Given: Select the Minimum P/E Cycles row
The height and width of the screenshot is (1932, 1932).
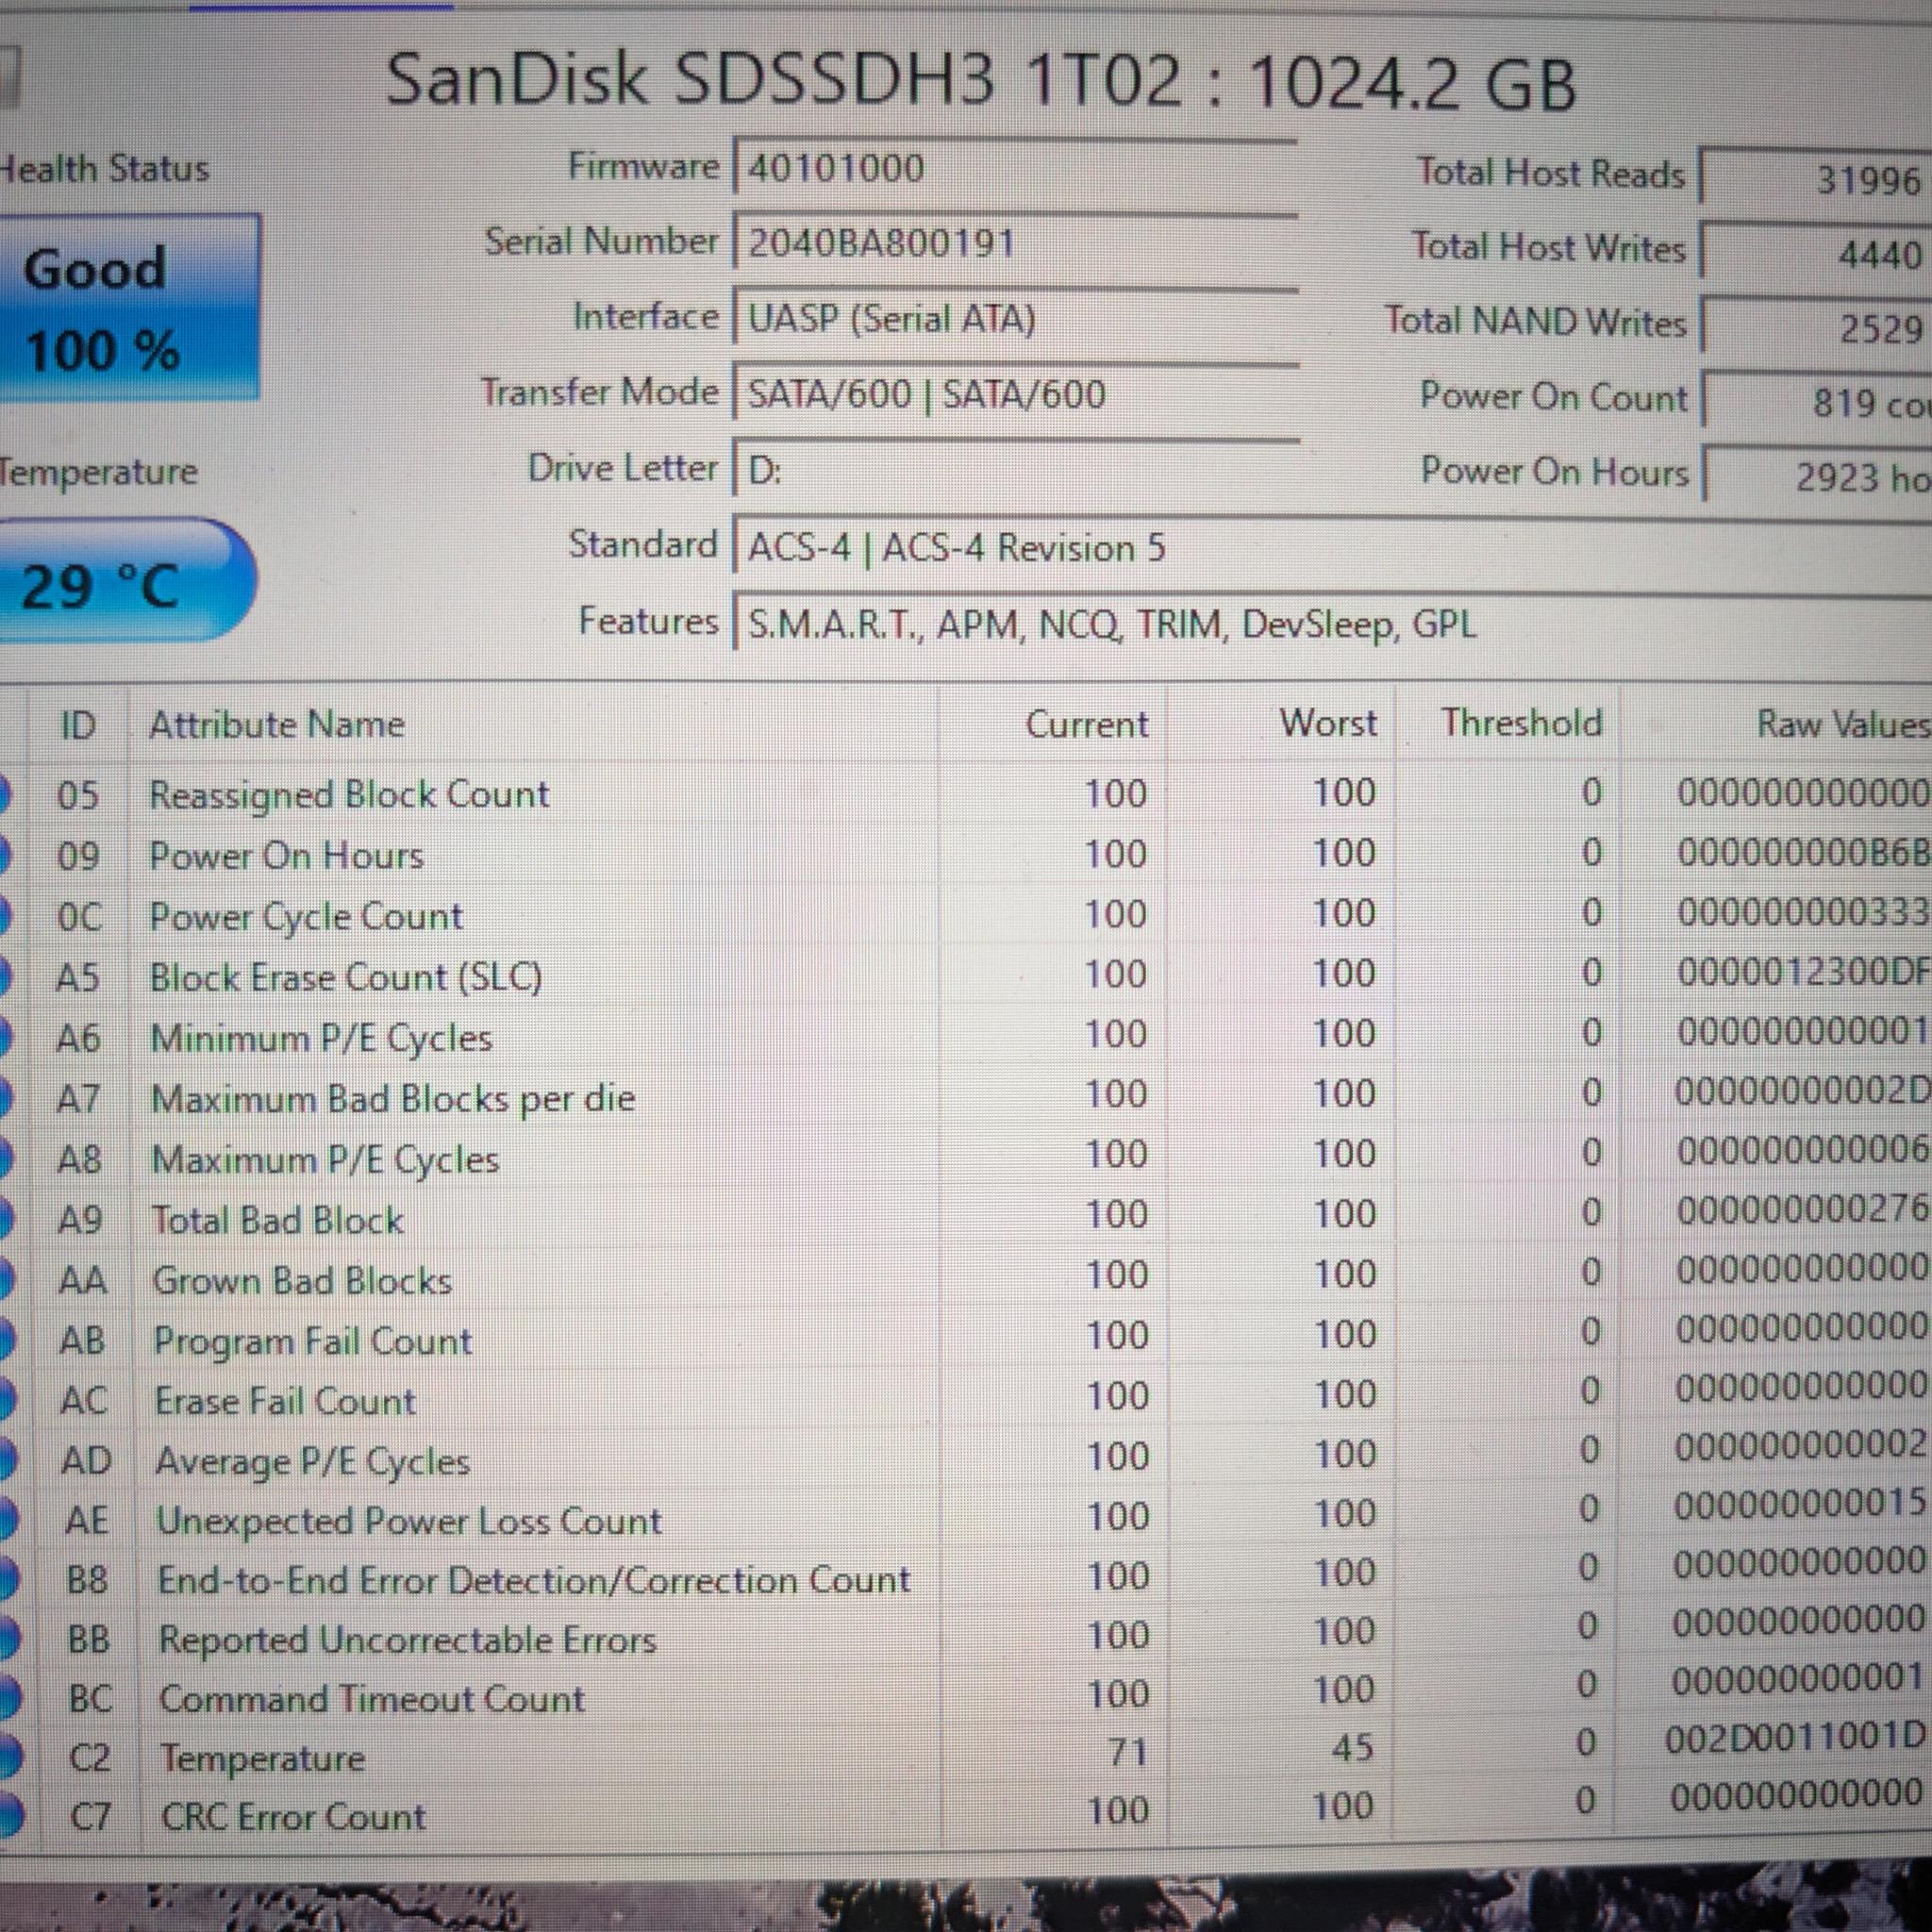Looking at the screenshot, I should coord(966,1035).
